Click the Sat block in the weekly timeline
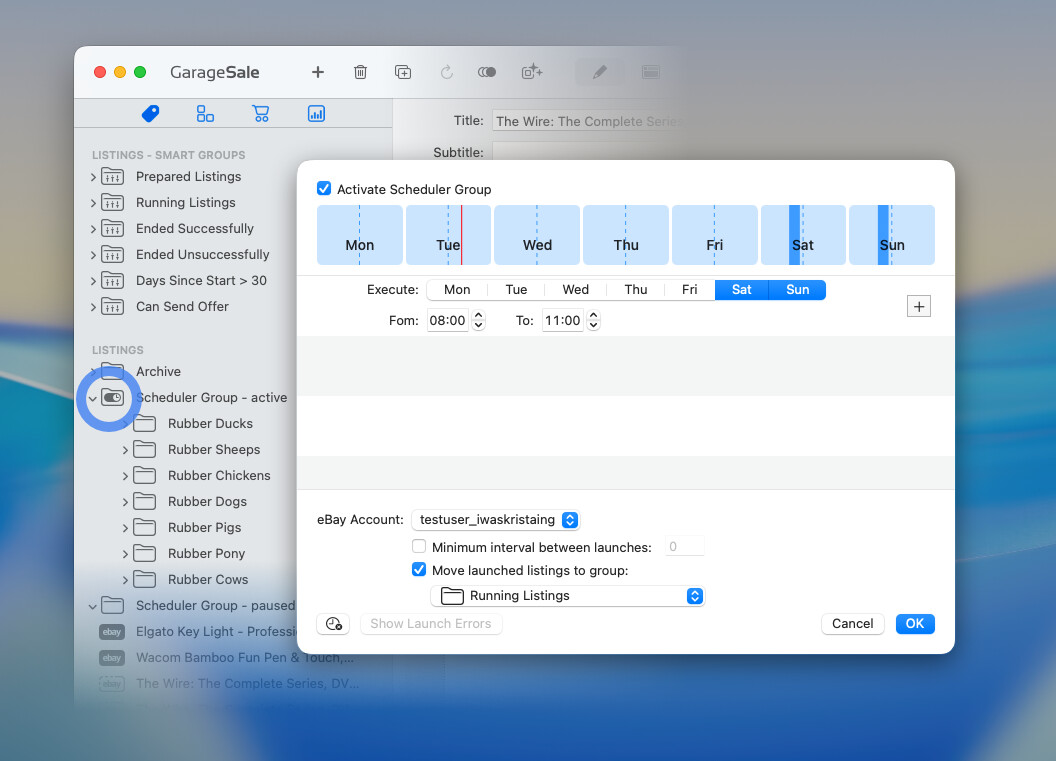The height and width of the screenshot is (761, 1056). tap(803, 236)
